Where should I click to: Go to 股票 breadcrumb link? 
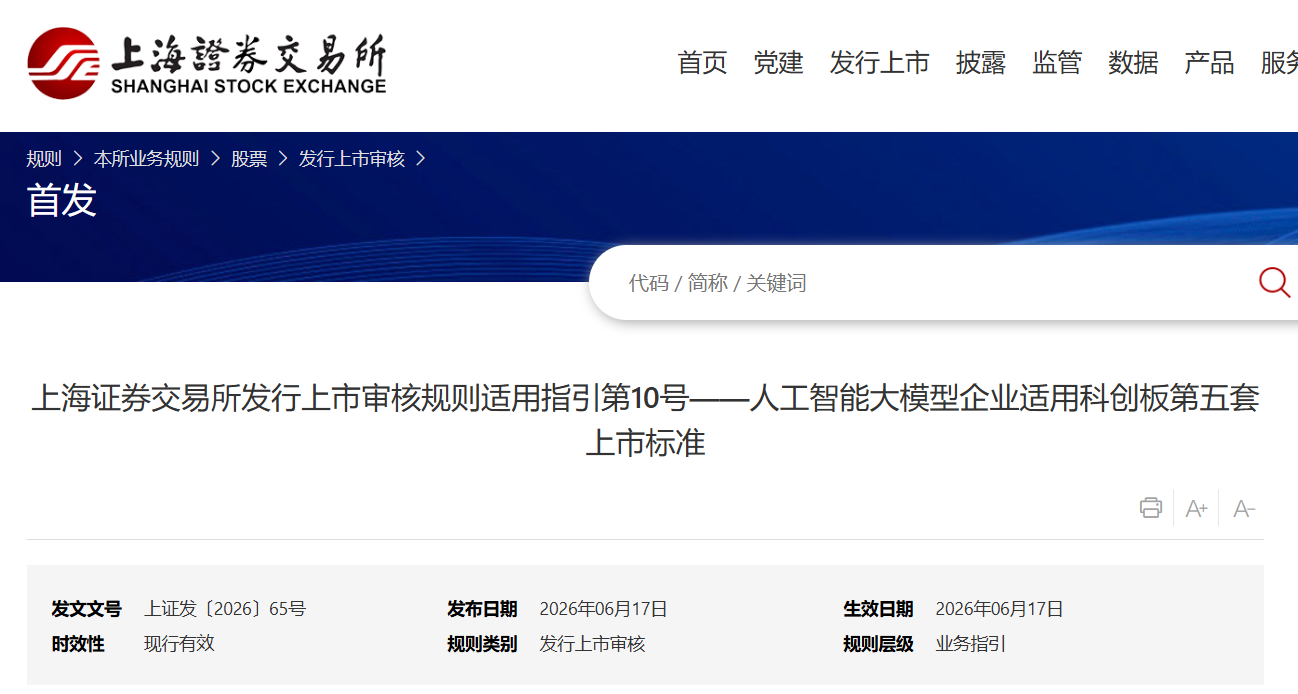249,159
